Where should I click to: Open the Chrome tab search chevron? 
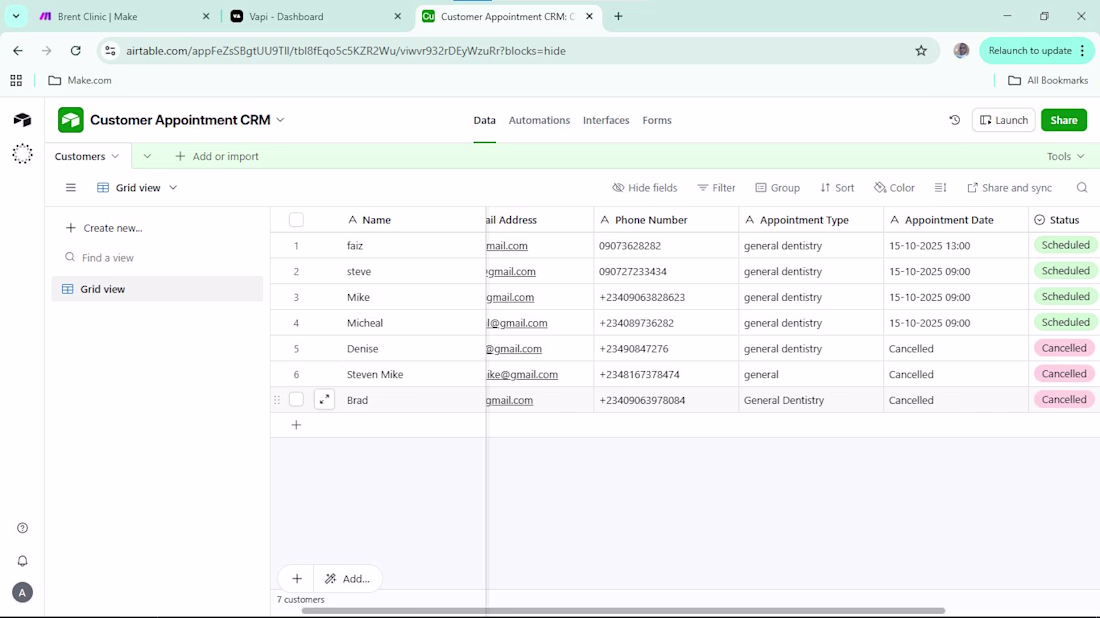[x=15, y=16]
